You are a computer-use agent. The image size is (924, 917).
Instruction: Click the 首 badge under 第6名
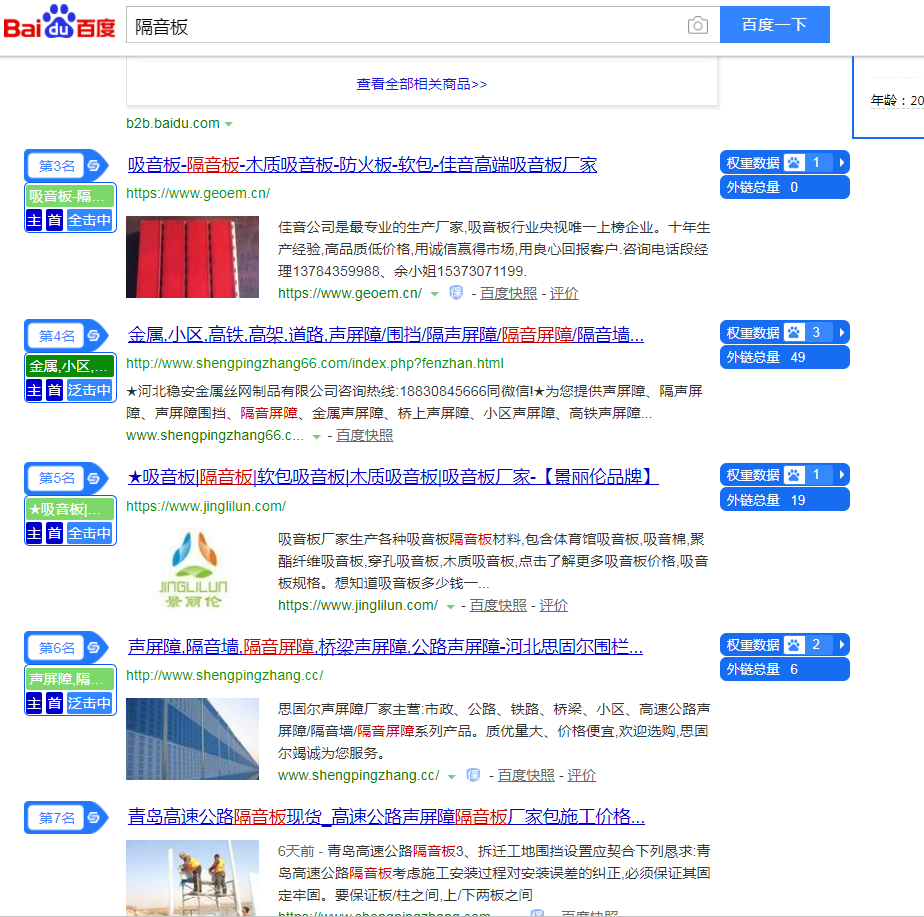tap(54, 703)
